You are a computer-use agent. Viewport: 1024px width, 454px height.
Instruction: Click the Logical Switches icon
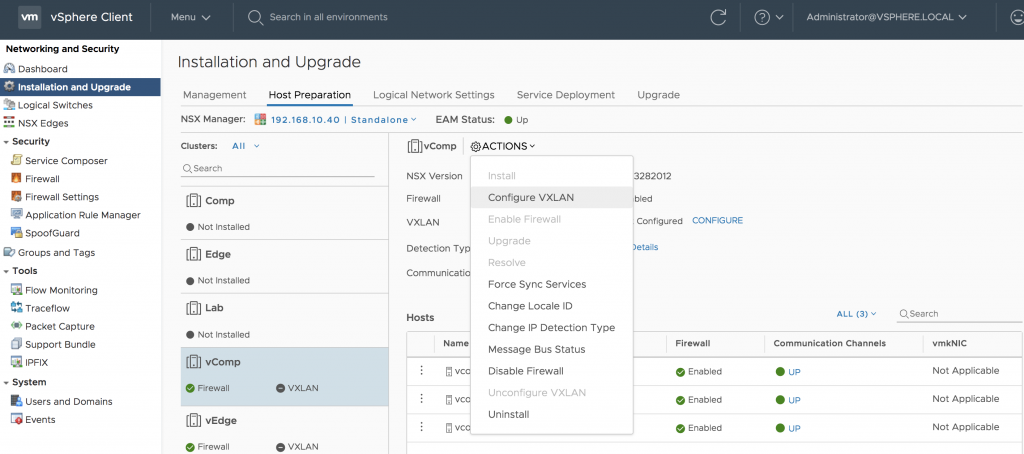[x=9, y=105]
